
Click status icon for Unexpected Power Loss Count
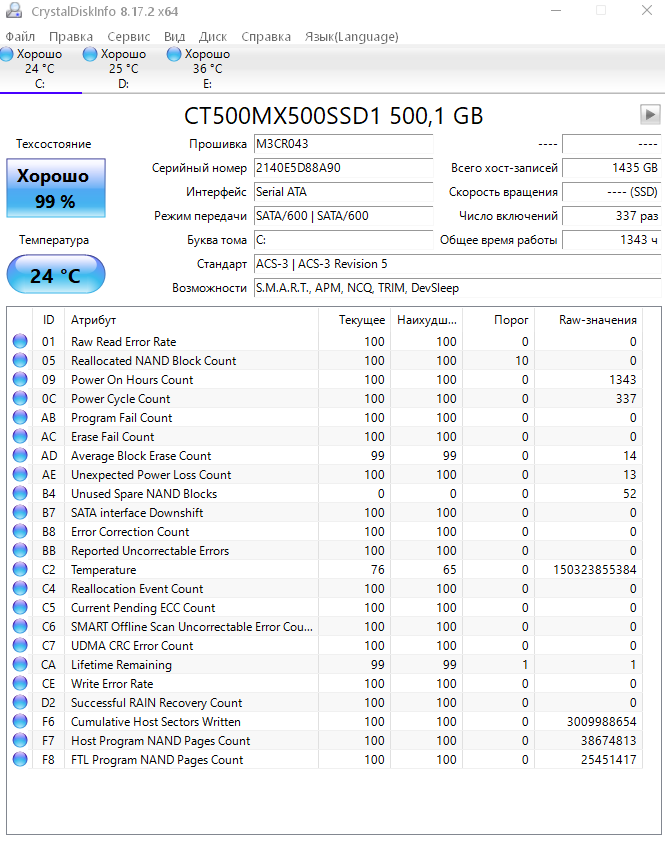[x=20, y=474]
